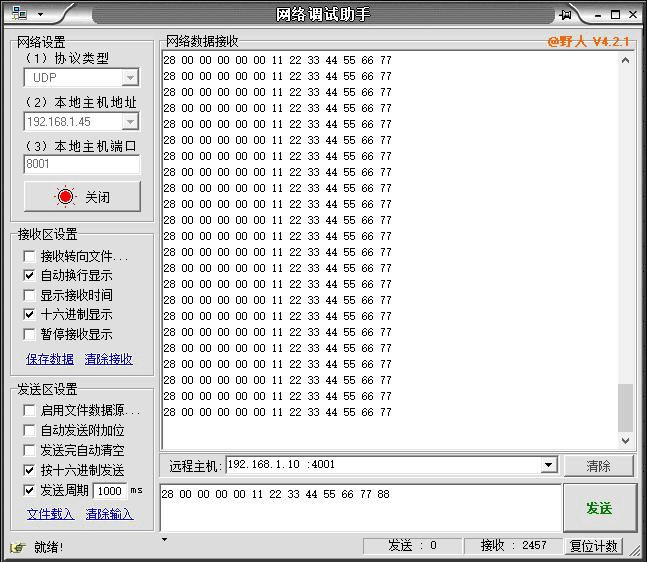Click the 清除输入 link

109,514
